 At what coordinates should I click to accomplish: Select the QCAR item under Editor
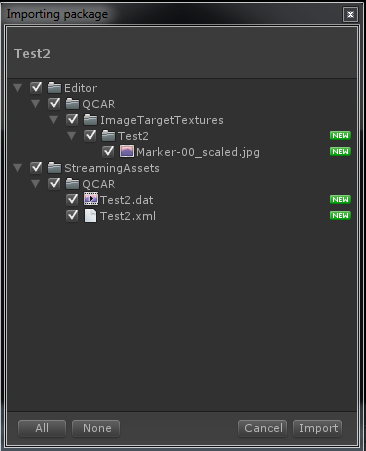coord(99,104)
